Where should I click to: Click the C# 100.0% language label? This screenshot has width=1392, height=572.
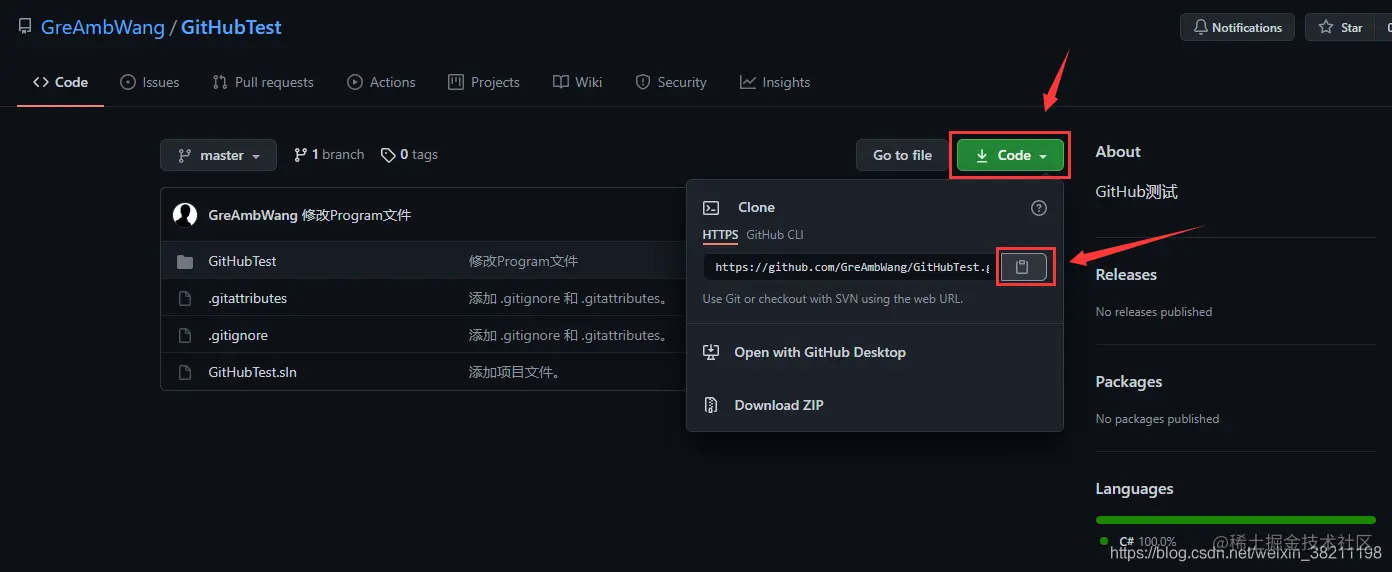click(x=1148, y=541)
